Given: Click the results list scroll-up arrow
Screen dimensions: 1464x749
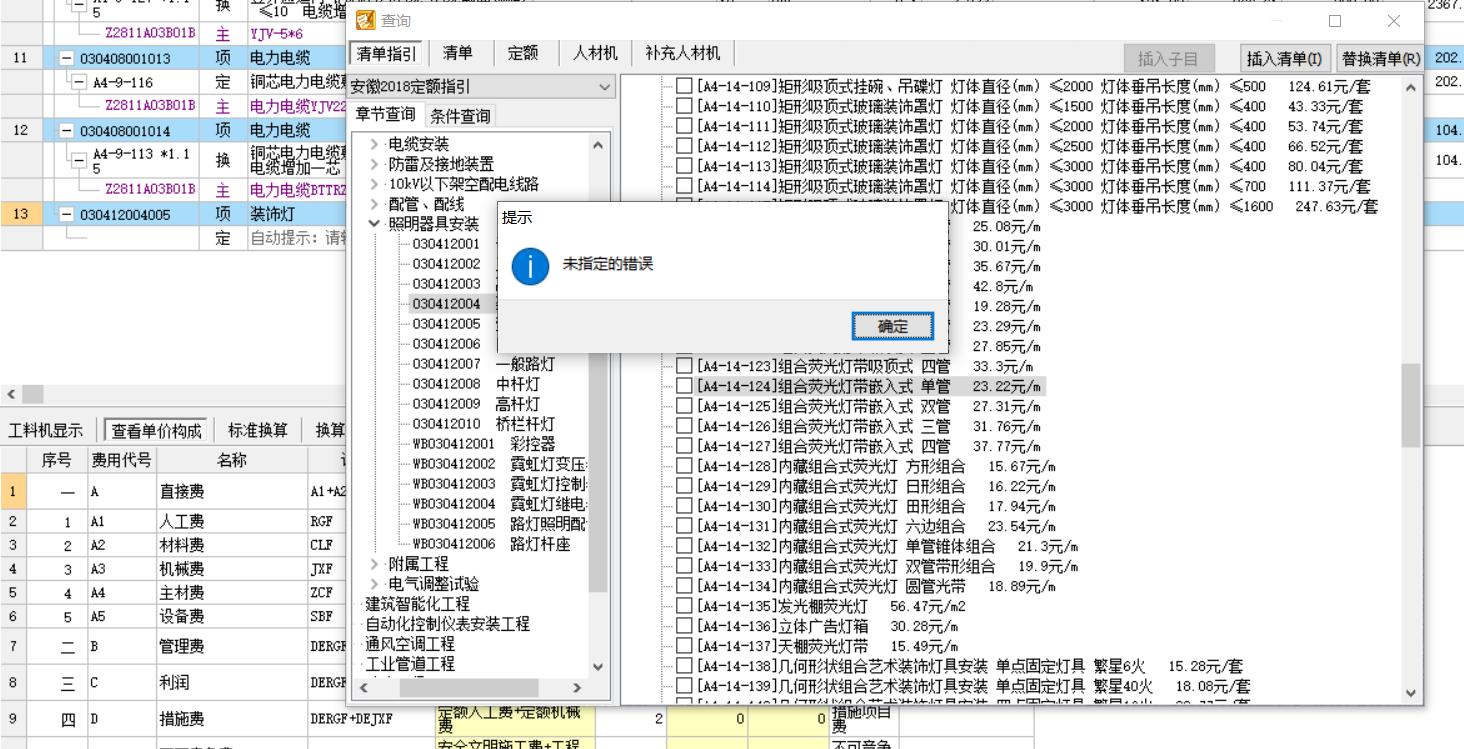Looking at the screenshot, I should tap(1411, 87).
